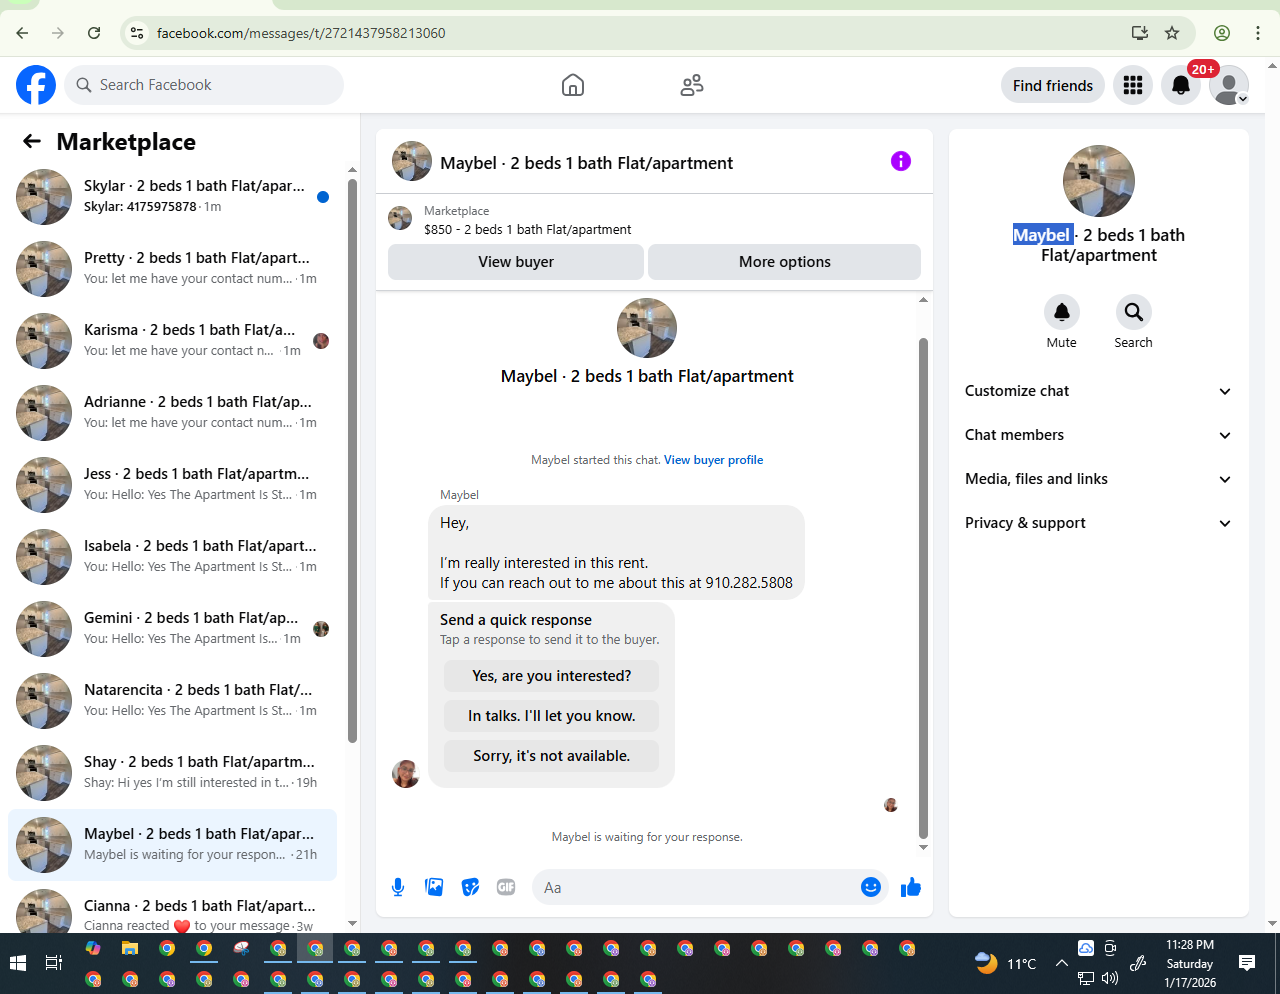The image size is (1280, 994).
Task: Go back one page in browser
Action: click(22, 33)
